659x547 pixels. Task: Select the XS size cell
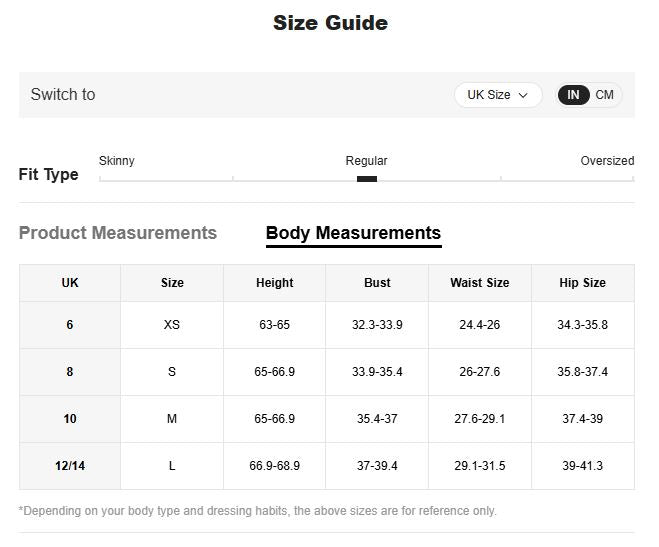(172, 325)
